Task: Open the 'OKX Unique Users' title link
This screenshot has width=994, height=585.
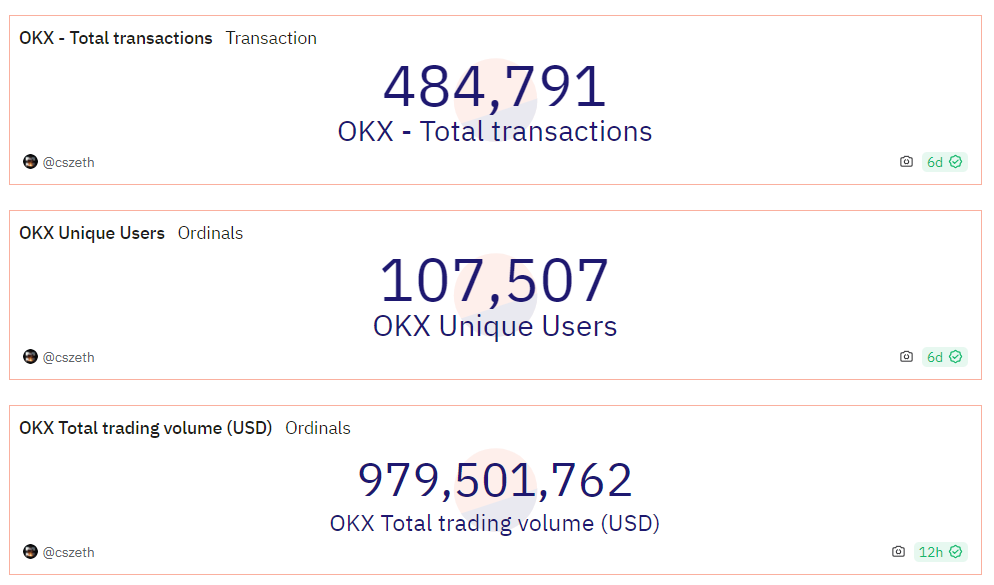Action: point(92,233)
